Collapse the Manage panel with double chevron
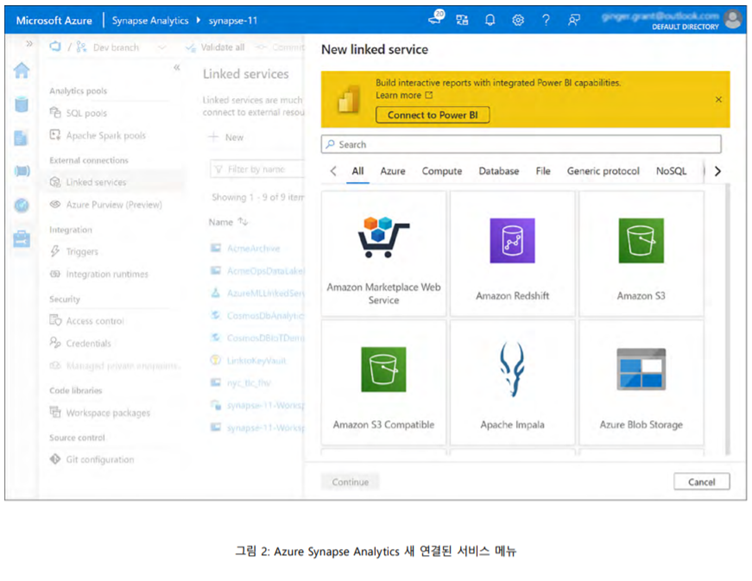The height and width of the screenshot is (581, 752). [x=177, y=67]
